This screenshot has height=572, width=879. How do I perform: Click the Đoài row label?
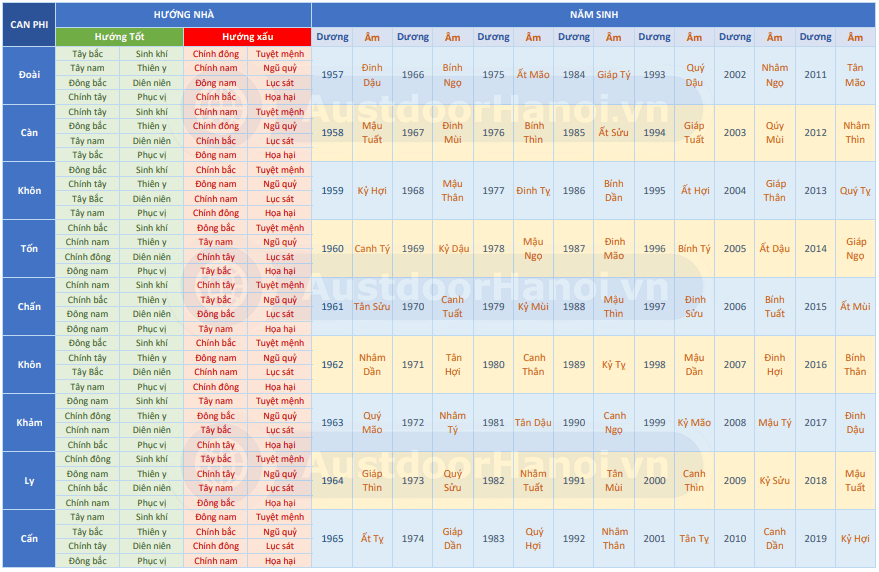29,75
